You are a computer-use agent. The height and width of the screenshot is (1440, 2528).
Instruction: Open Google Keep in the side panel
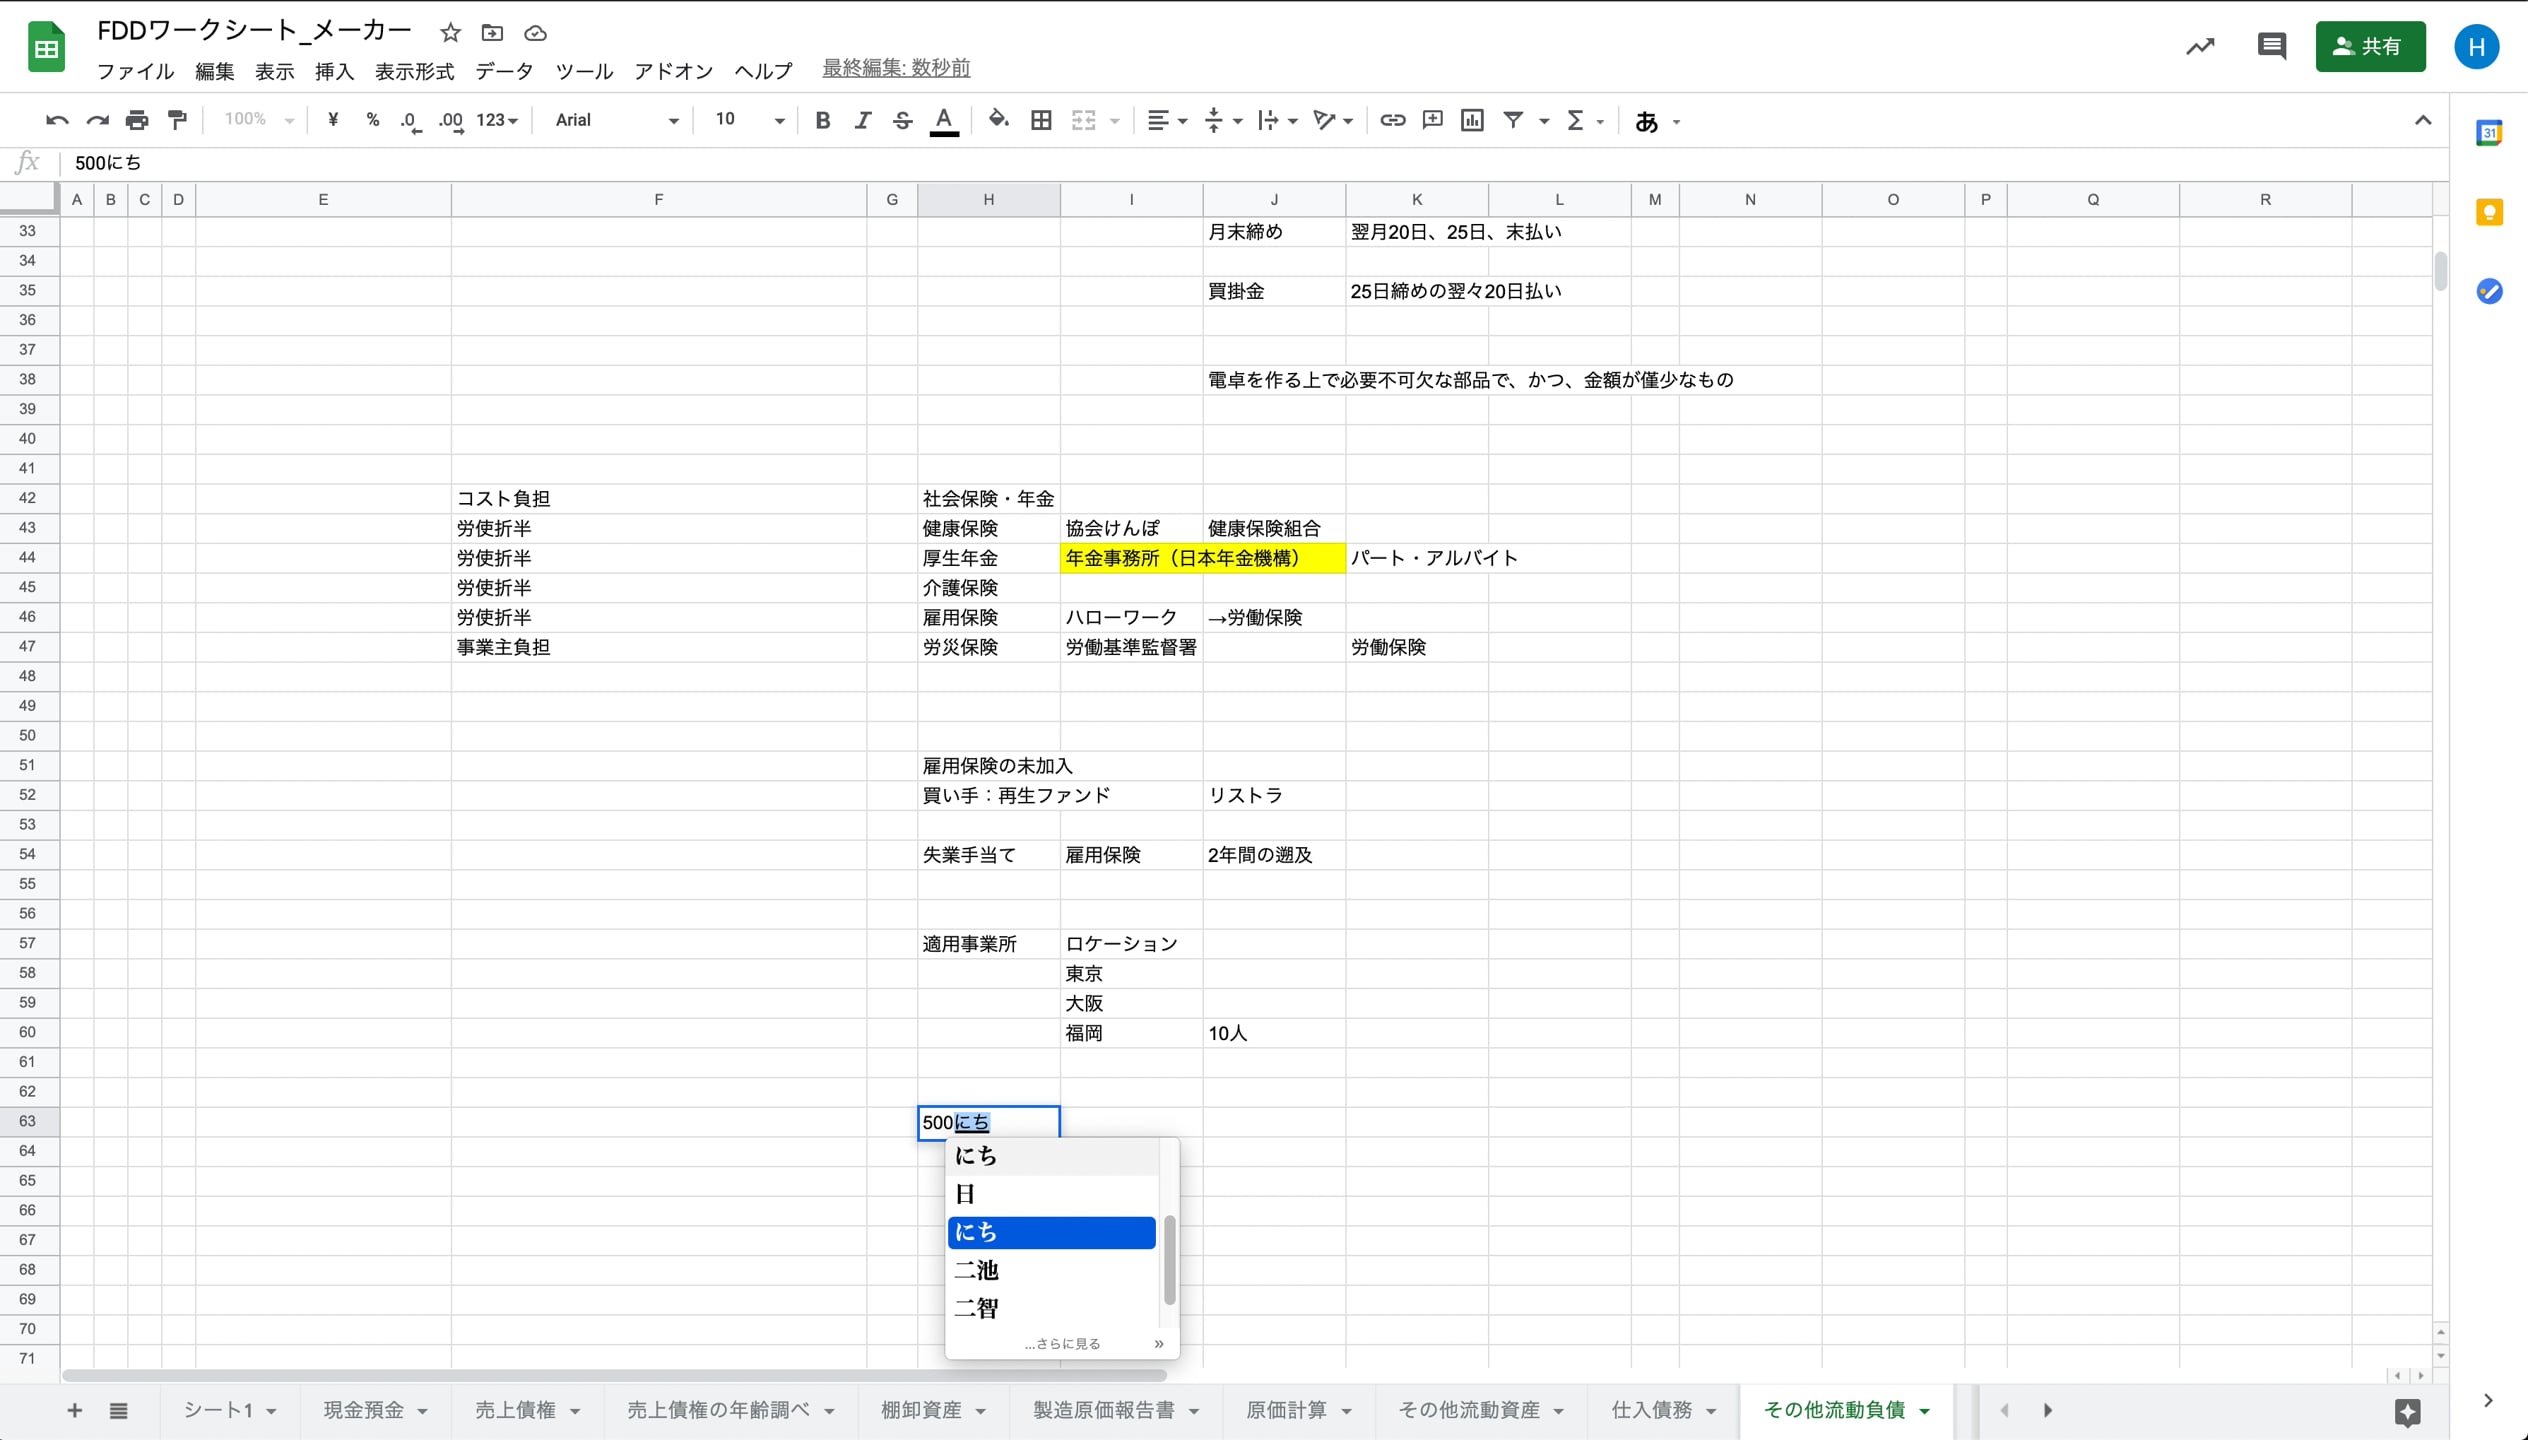2490,211
